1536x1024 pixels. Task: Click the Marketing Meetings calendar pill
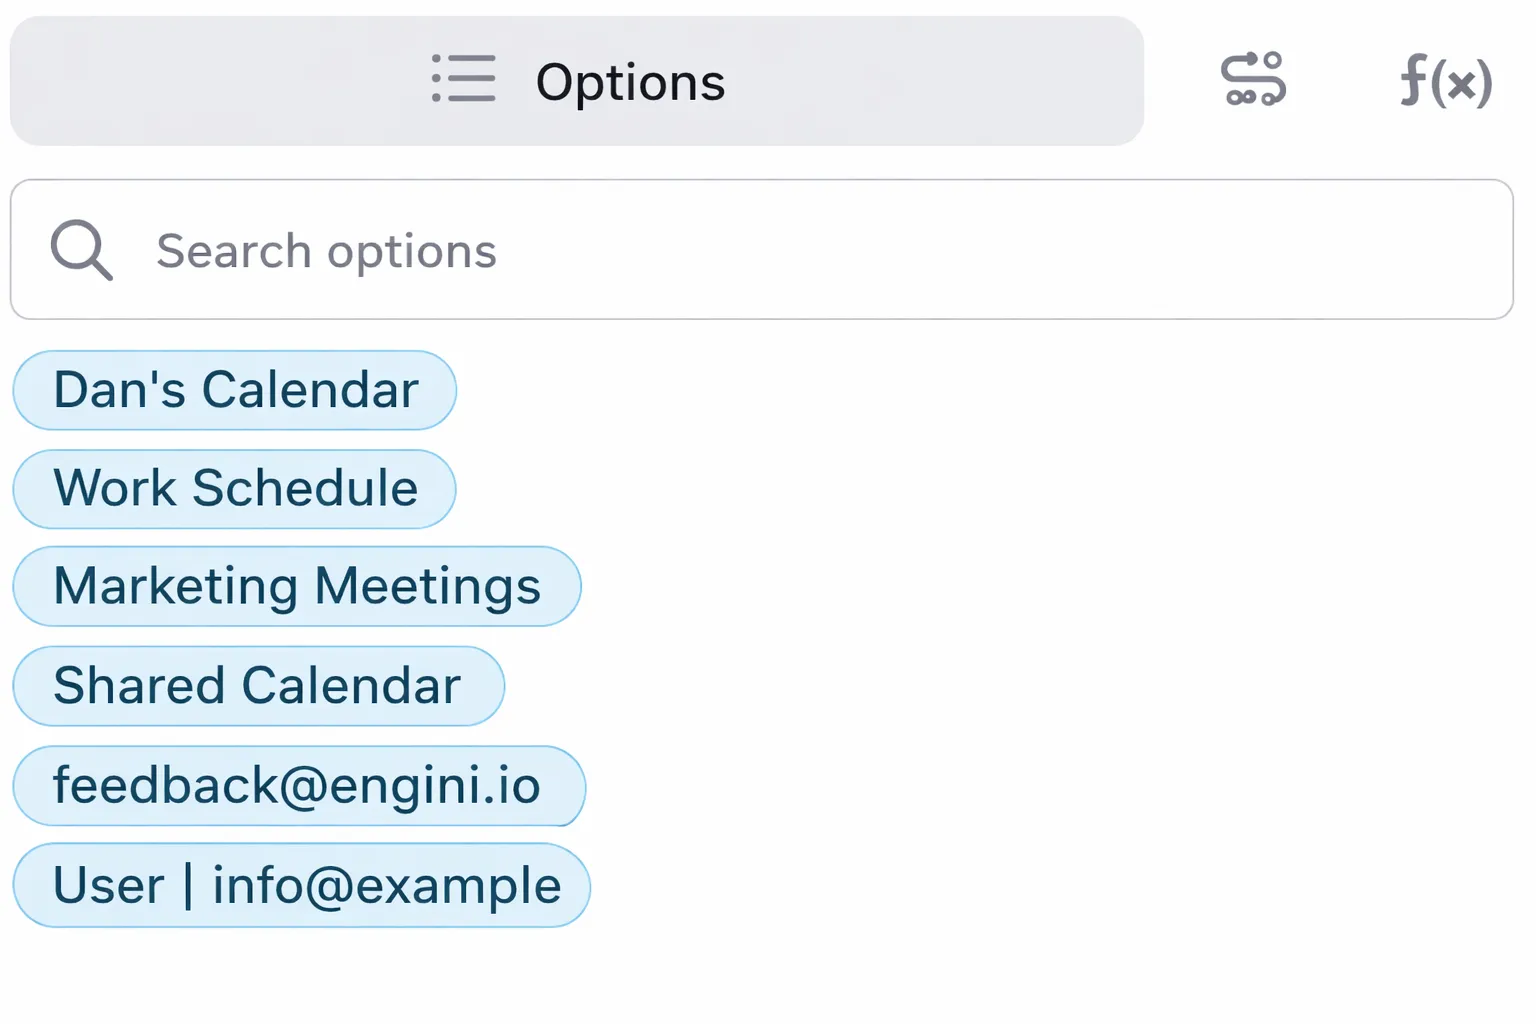click(297, 587)
